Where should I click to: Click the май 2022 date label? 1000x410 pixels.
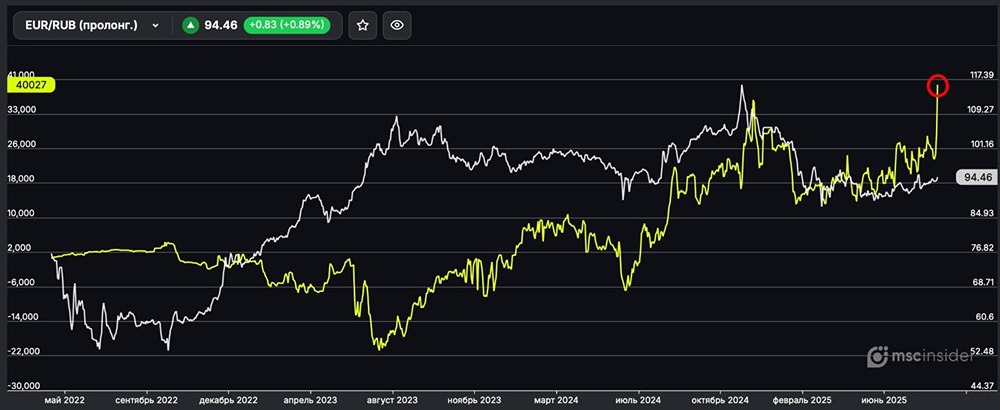(65, 400)
